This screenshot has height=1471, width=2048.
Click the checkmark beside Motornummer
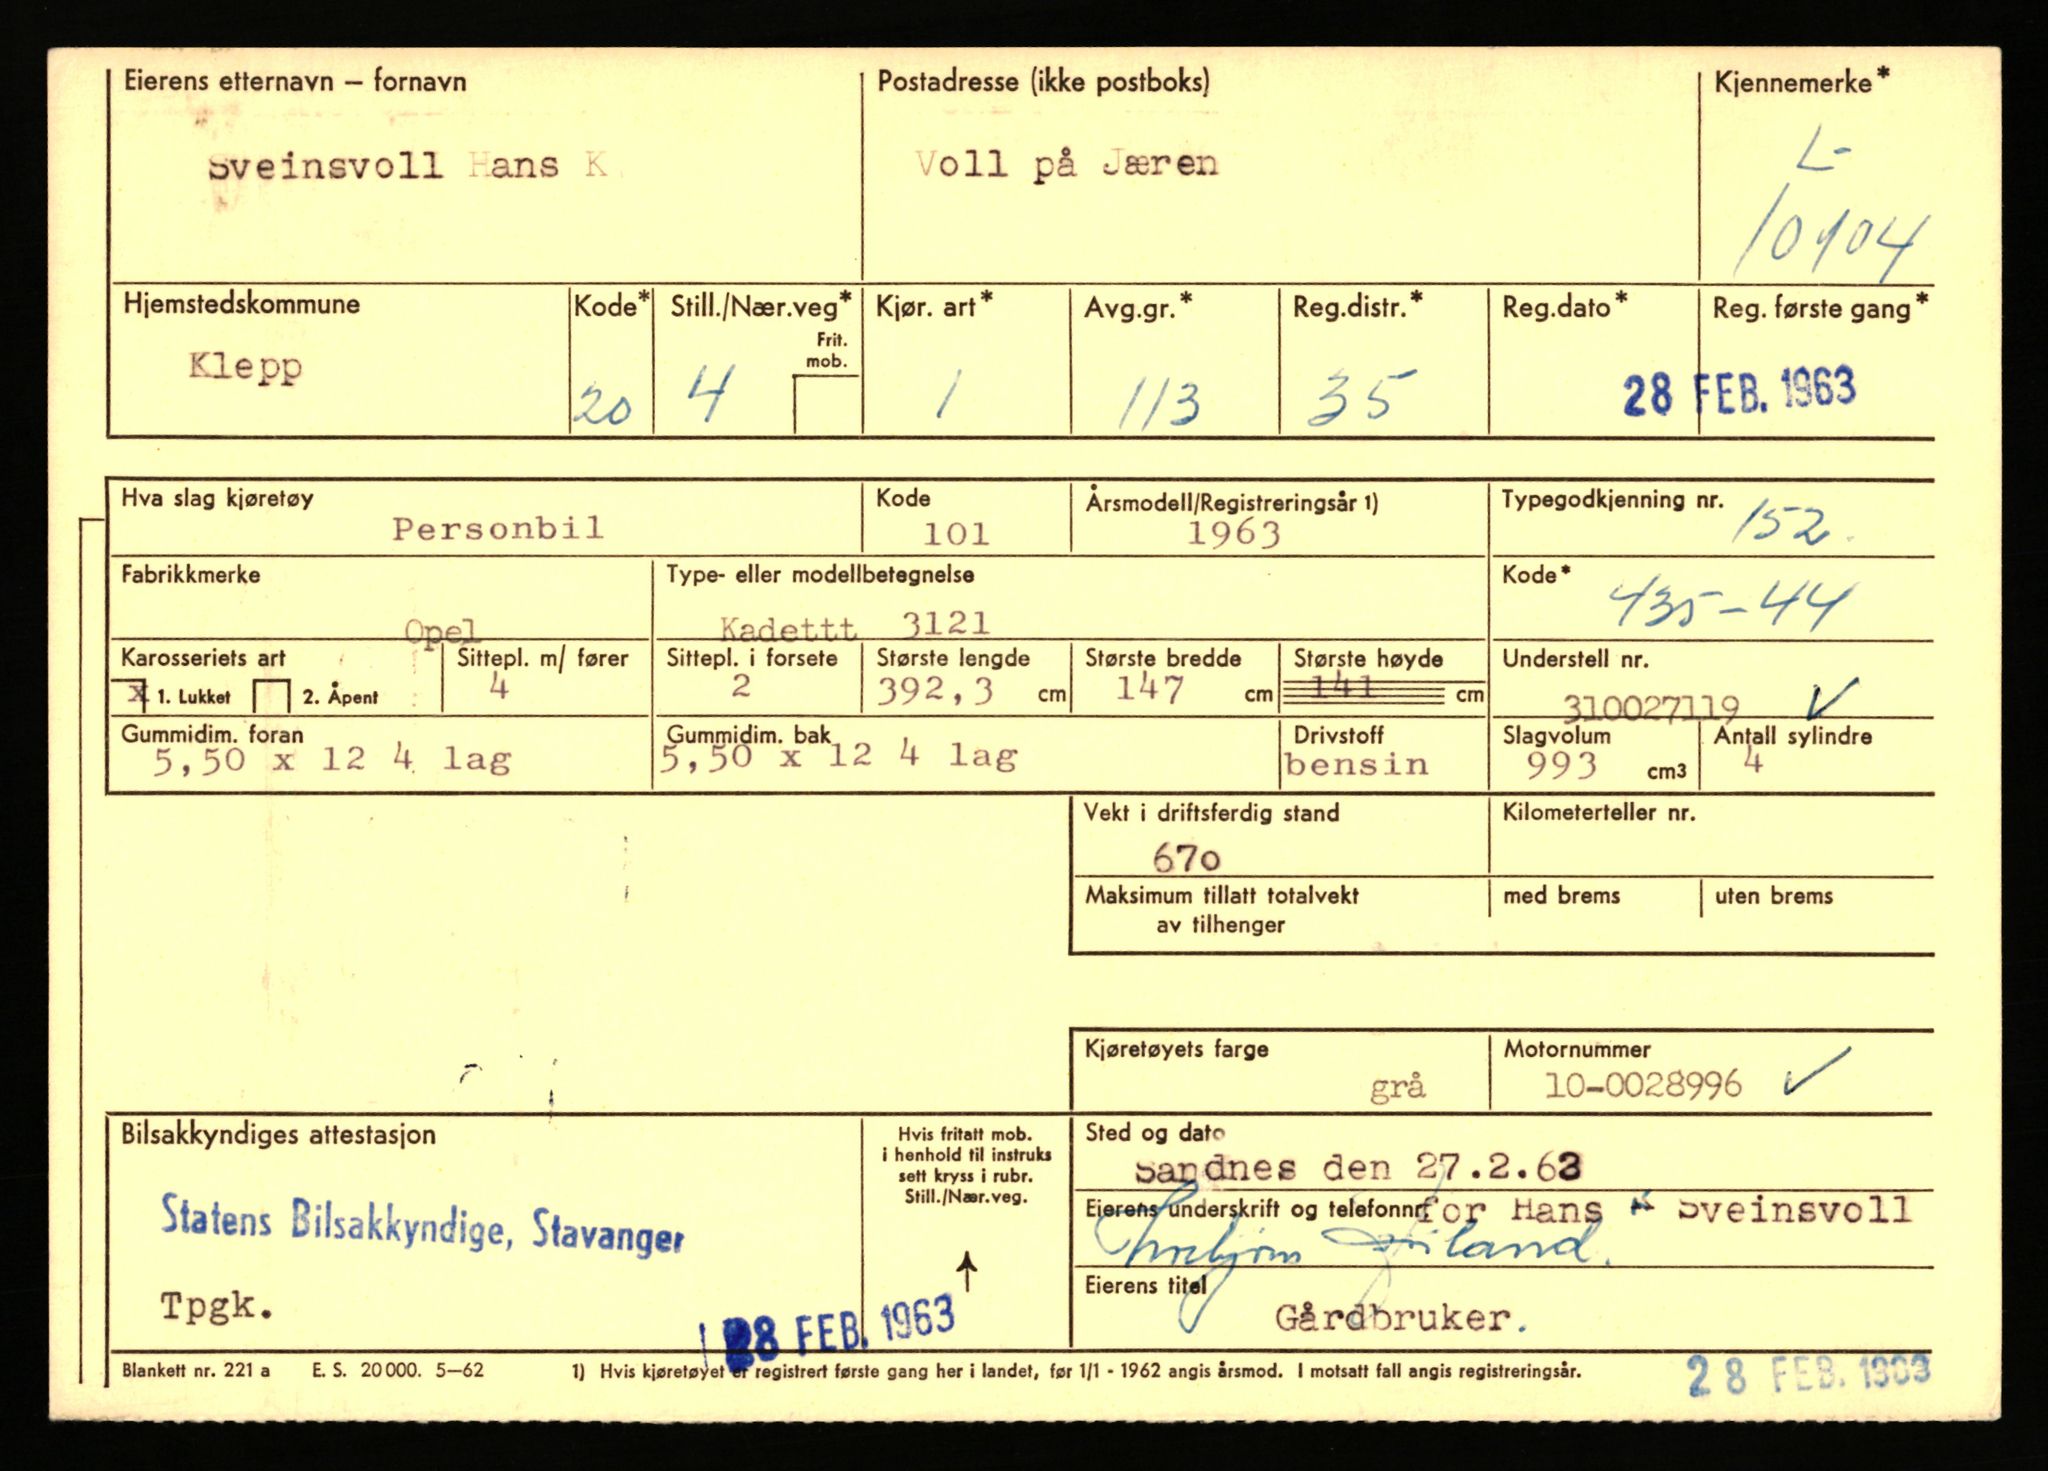(x=1816, y=1071)
